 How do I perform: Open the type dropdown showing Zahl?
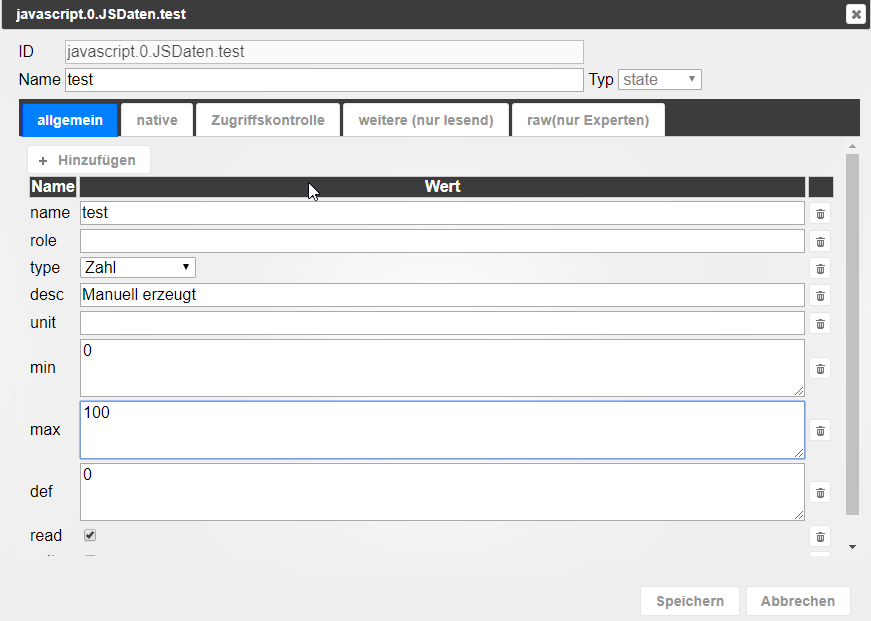point(138,268)
